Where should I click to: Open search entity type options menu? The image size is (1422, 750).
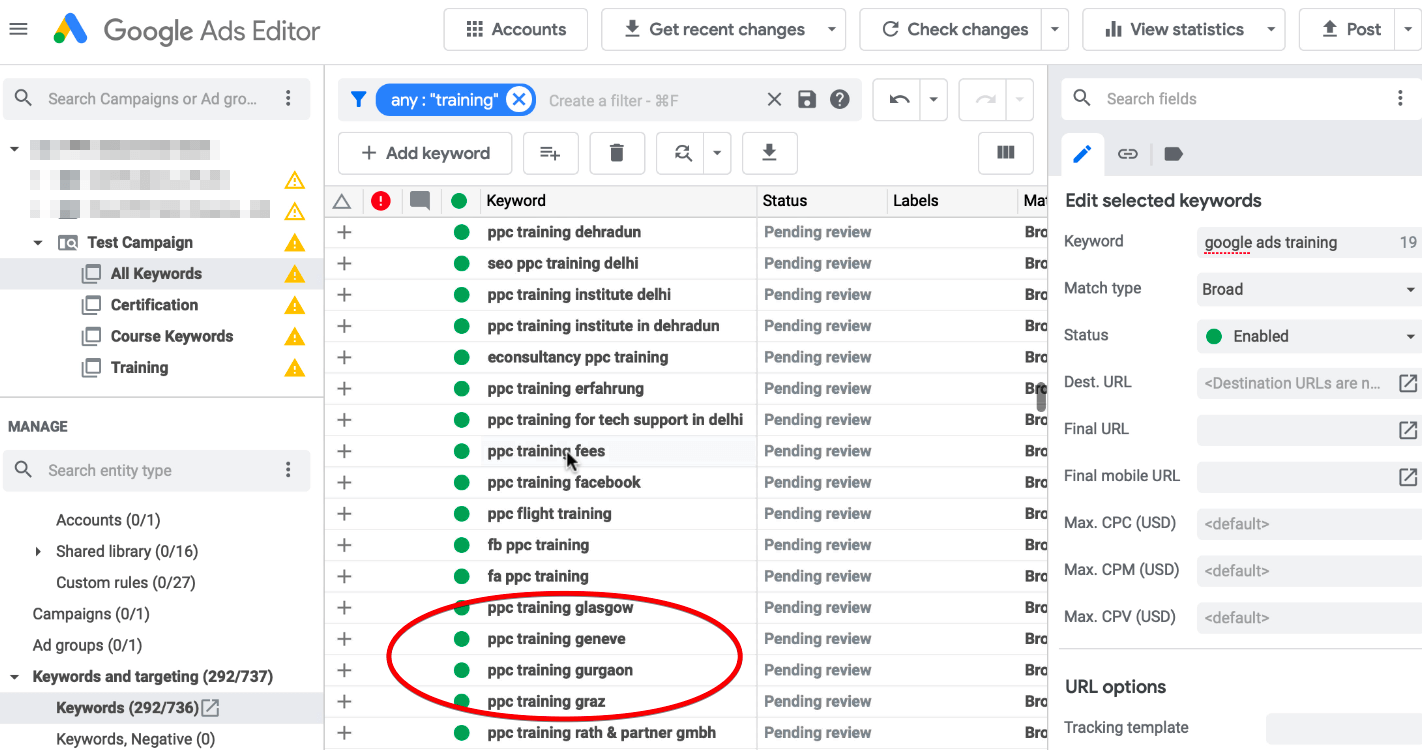[x=288, y=470]
